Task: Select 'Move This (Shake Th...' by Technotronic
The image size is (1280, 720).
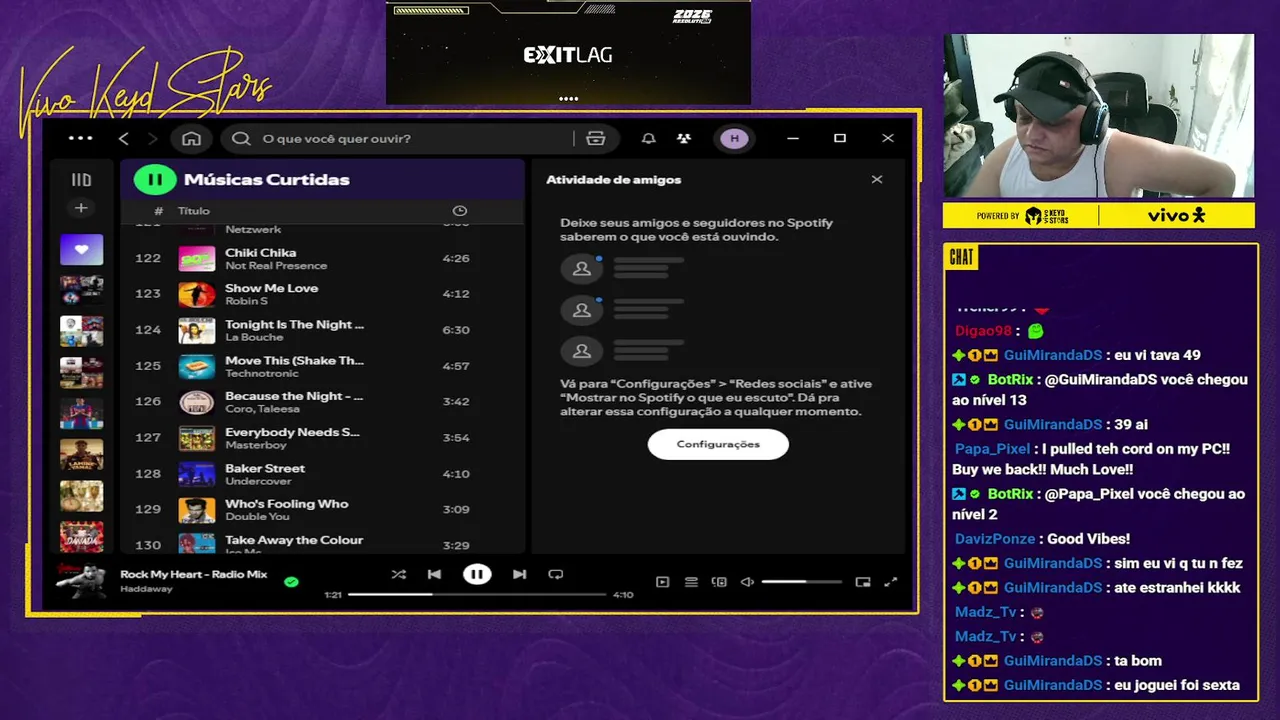Action: 322,366
